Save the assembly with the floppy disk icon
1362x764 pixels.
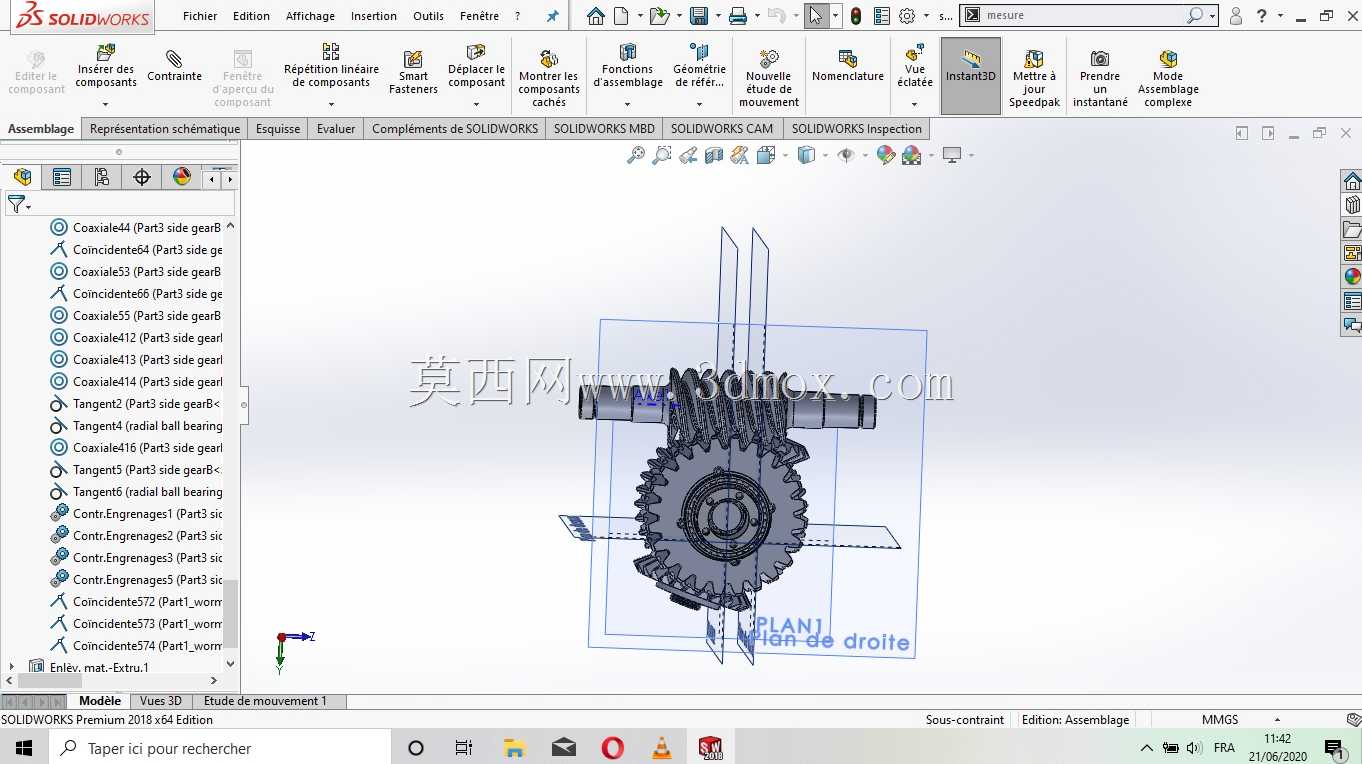click(698, 16)
